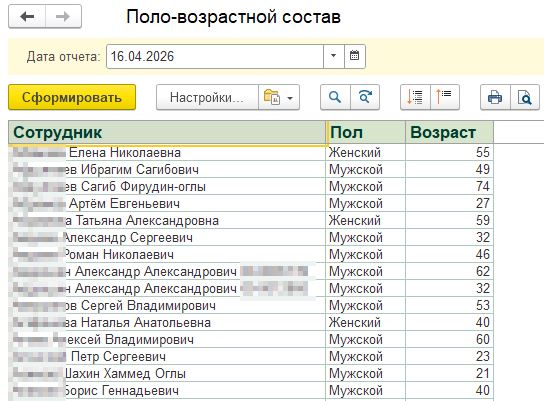Select the Борис Геннадьевич cell

(167, 390)
